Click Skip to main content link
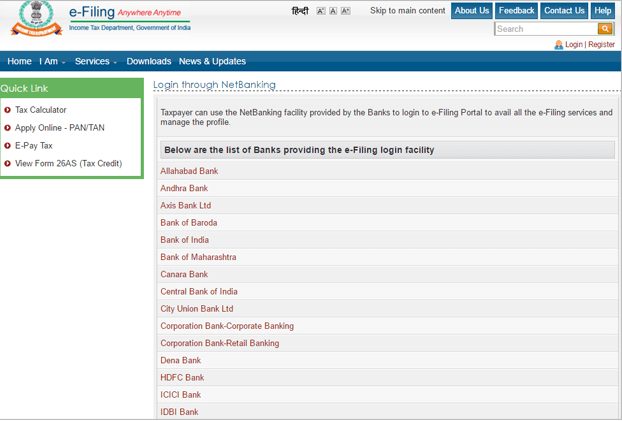 coord(407,11)
